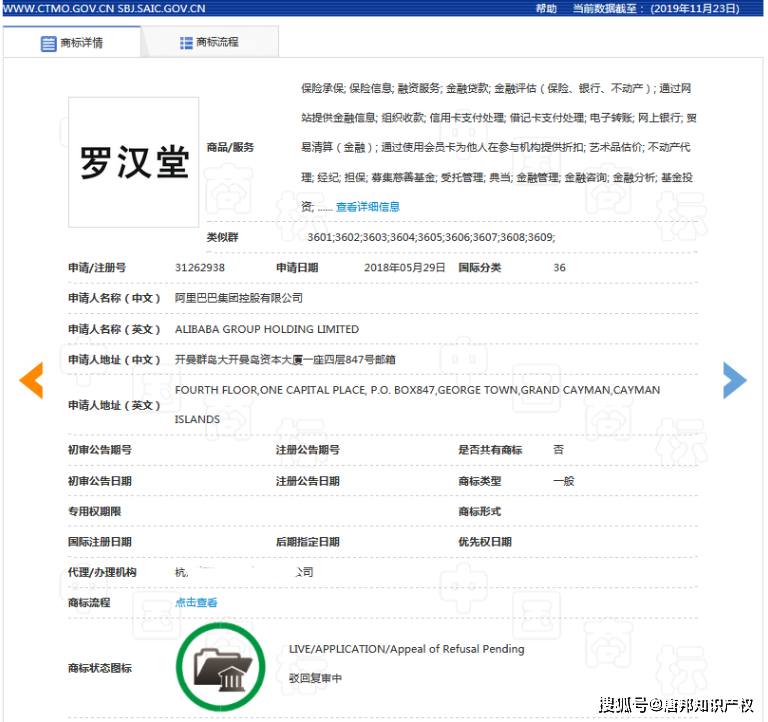Image resolution: width=768 pixels, height=722 pixels.
Task: Click the application date 2018年05月29日
Action: click(404, 268)
